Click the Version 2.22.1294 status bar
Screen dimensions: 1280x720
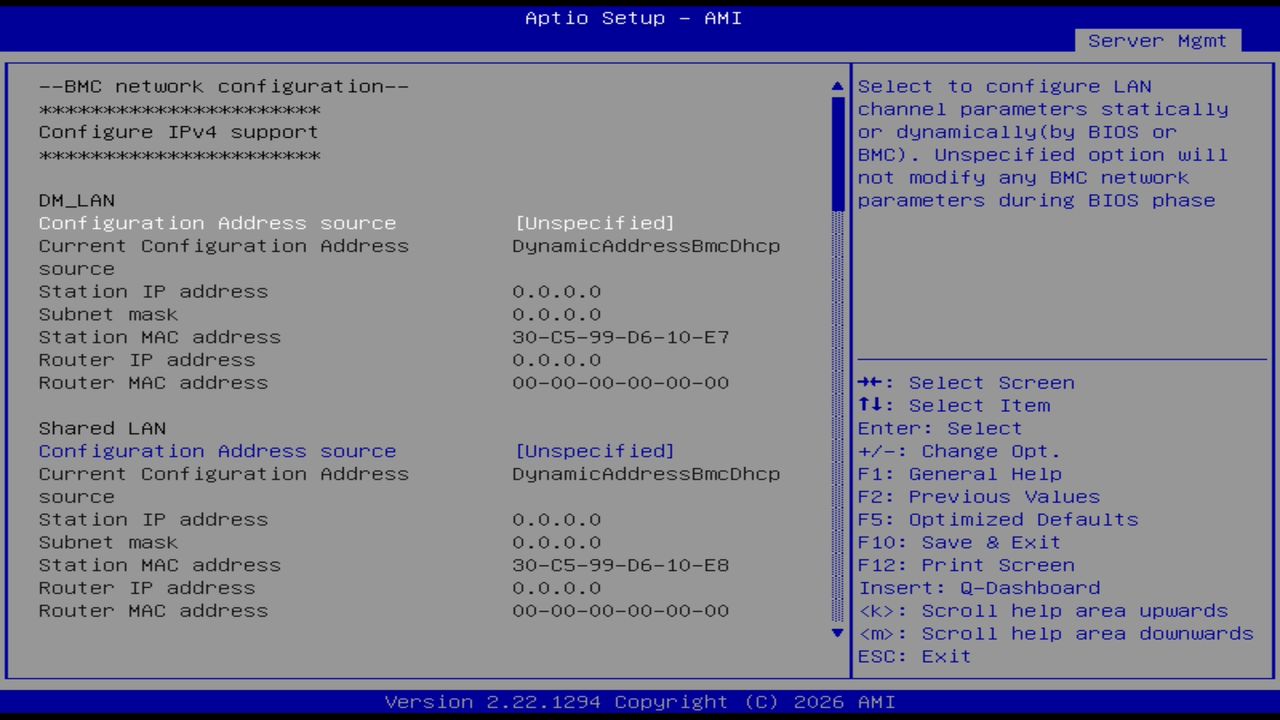pos(632,702)
